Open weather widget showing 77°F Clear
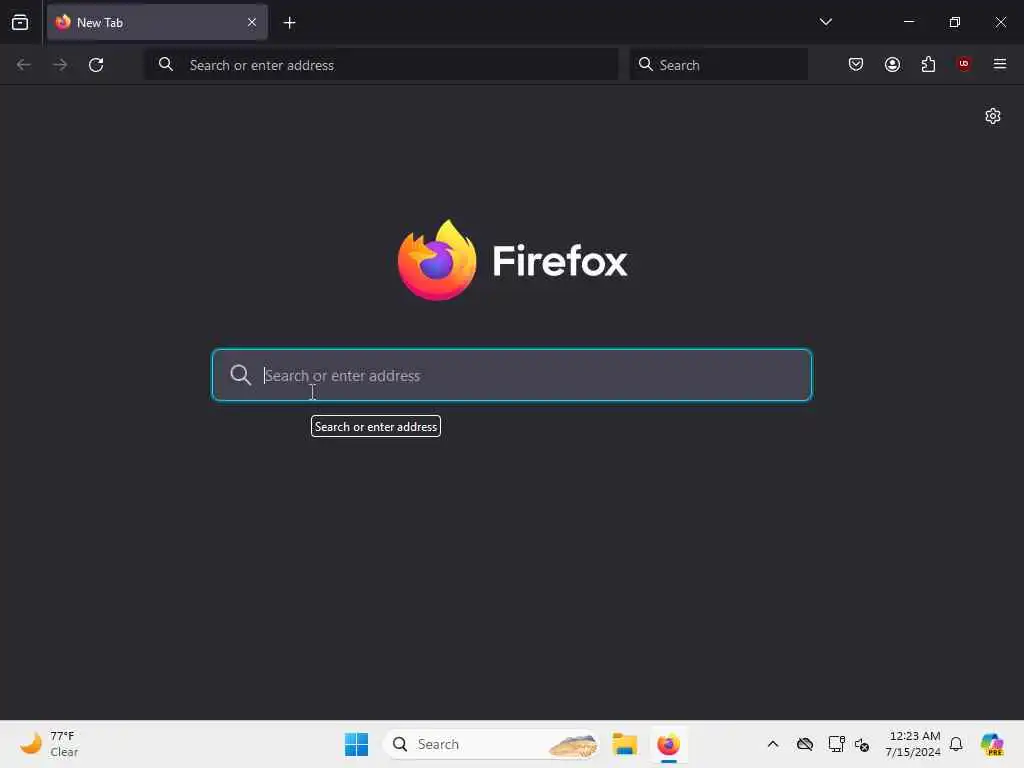Viewport: 1024px width, 768px height. point(49,744)
